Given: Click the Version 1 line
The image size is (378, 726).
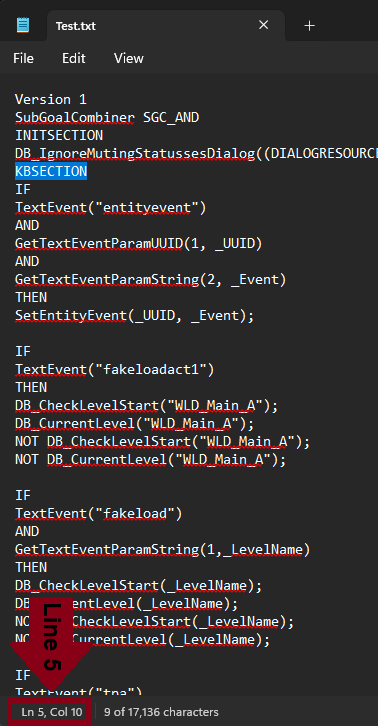Looking at the screenshot, I should [x=51, y=100].
